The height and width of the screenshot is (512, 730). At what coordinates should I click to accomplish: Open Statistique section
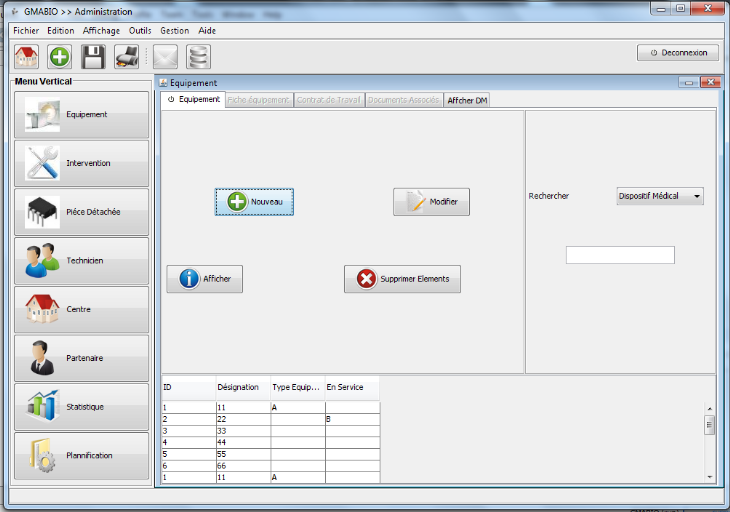click(x=81, y=407)
